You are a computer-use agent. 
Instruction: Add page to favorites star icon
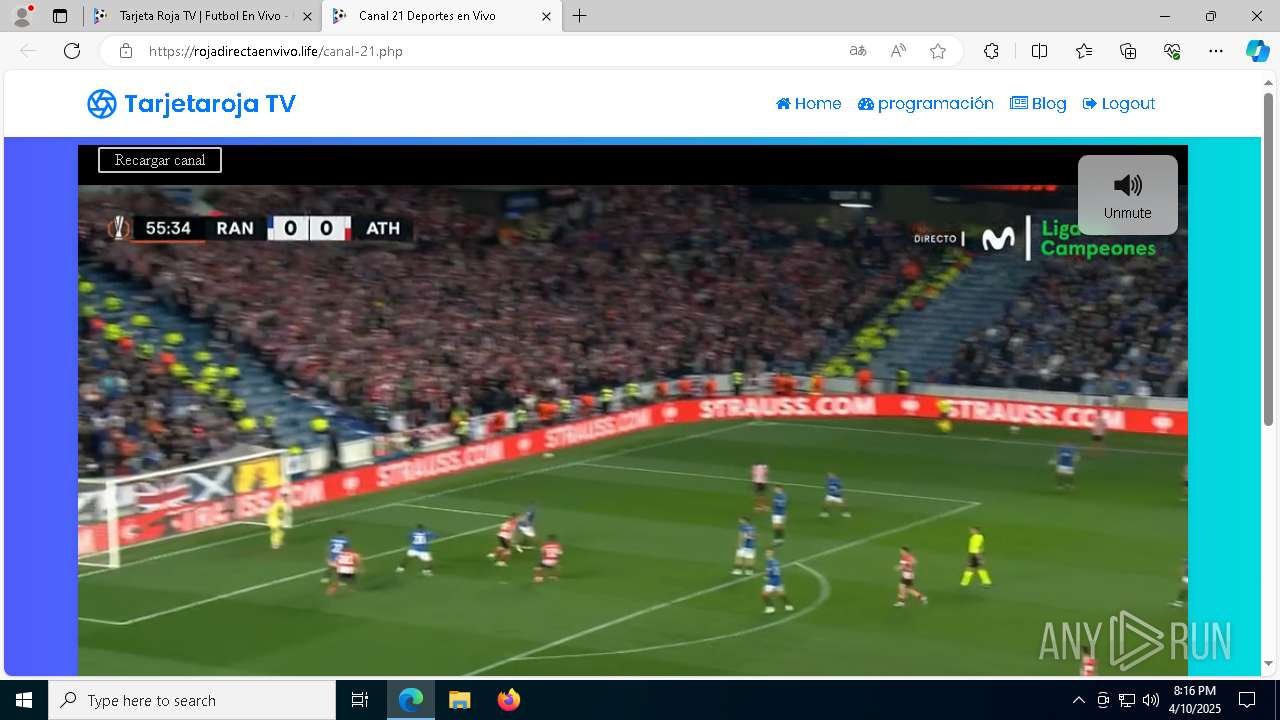coord(938,51)
